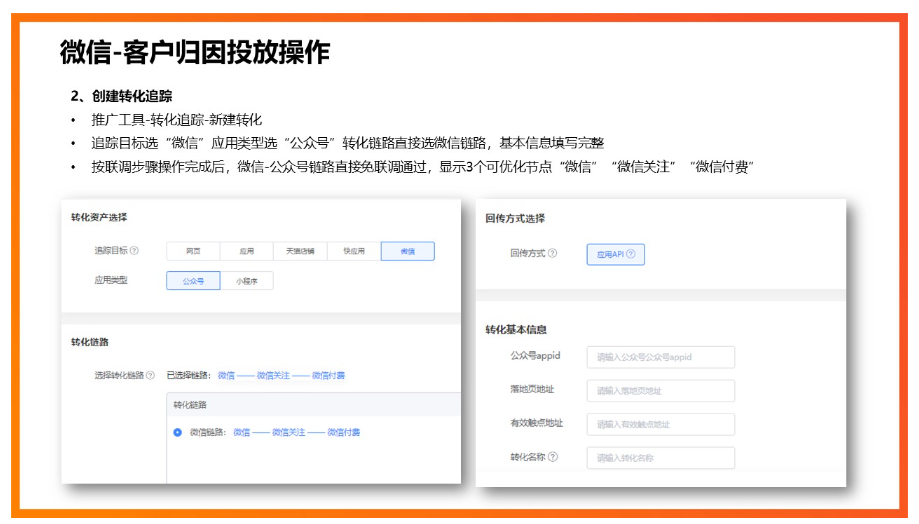The height and width of the screenshot is (524, 919).
Task: Click the 回传方式选择 section heading
Action: tap(515, 219)
